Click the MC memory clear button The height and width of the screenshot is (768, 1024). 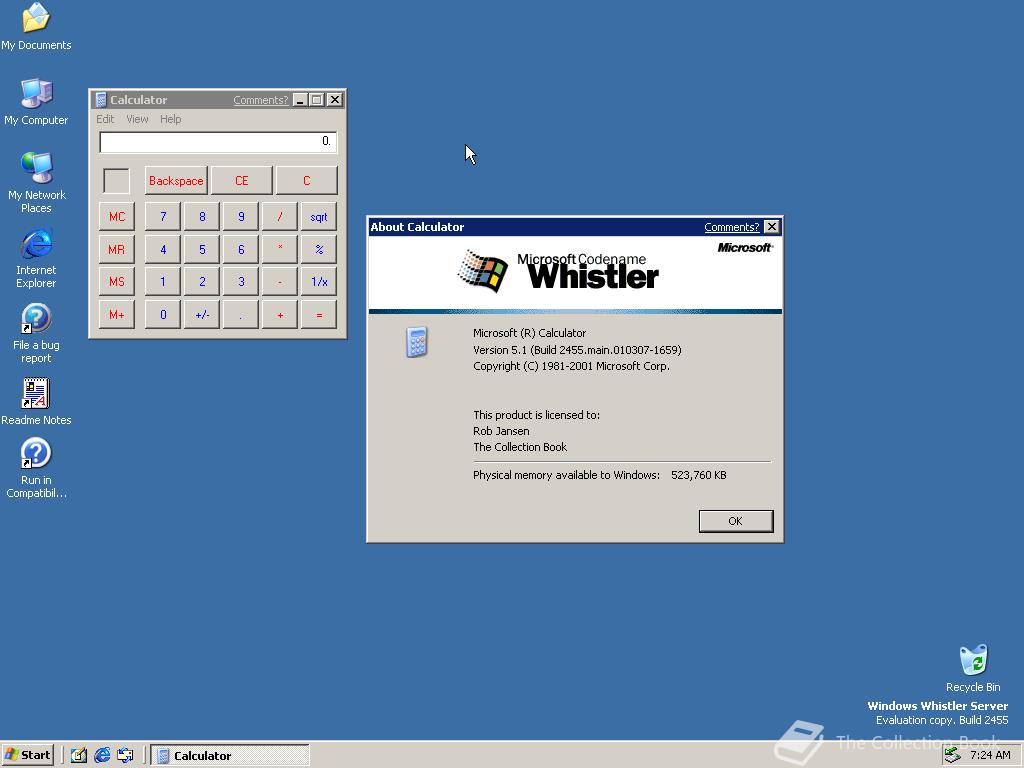pos(117,217)
